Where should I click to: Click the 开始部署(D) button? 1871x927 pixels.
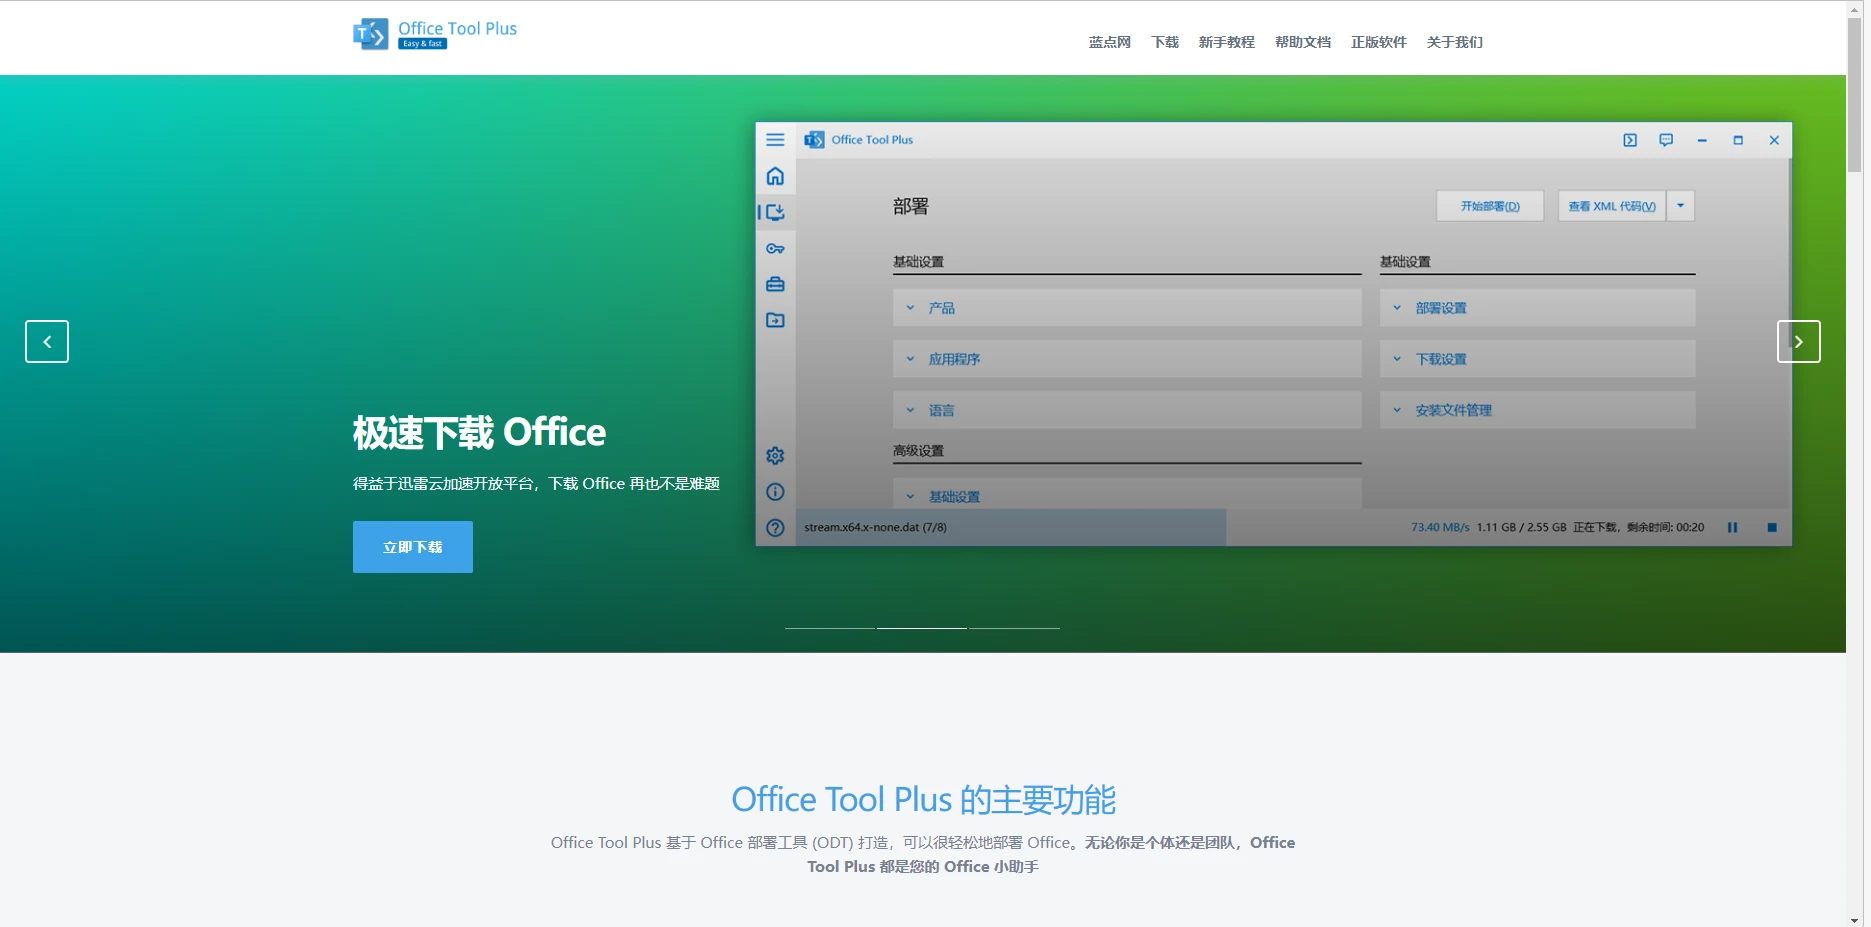pos(1490,206)
